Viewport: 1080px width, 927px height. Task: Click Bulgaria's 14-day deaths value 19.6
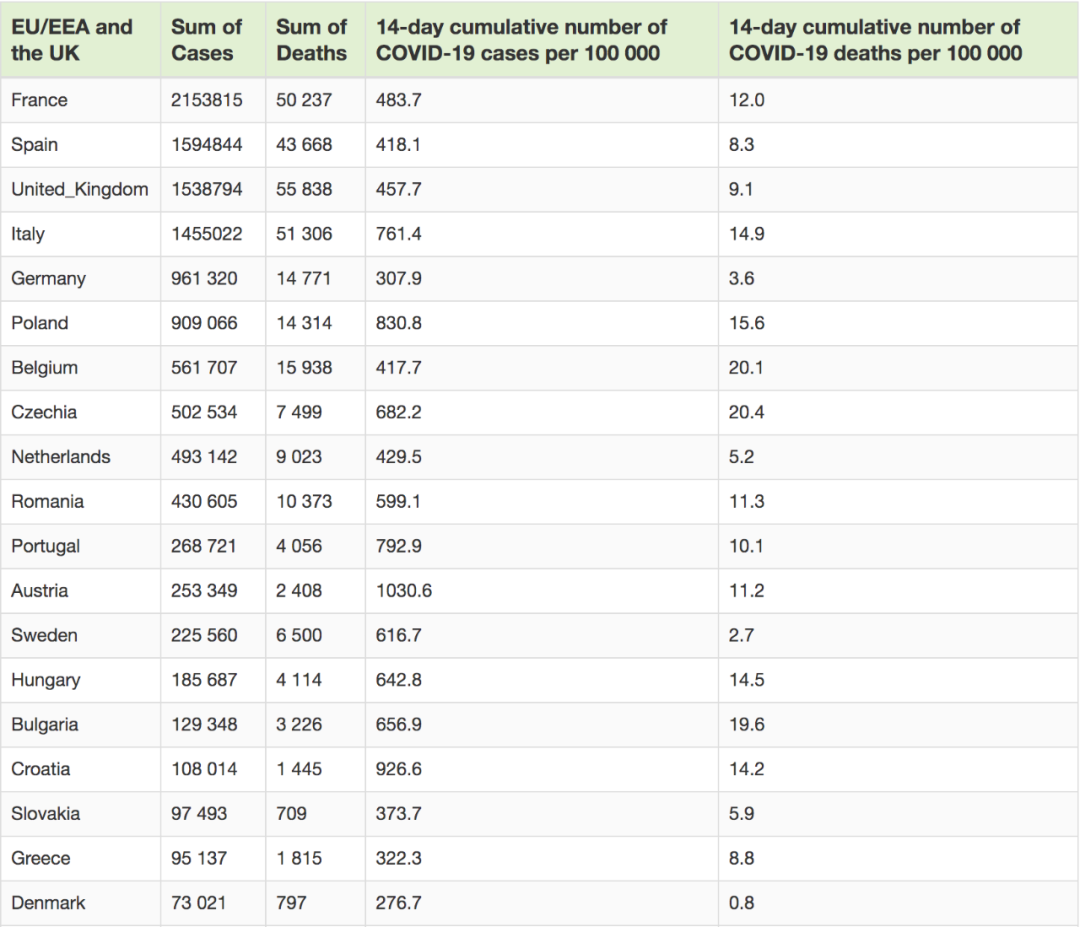tap(747, 725)
